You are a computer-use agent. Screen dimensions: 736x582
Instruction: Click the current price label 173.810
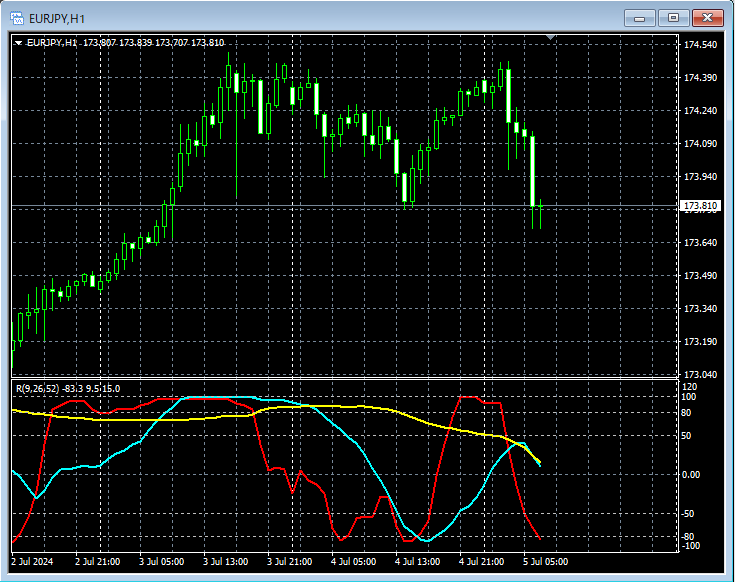click(700, 206)
